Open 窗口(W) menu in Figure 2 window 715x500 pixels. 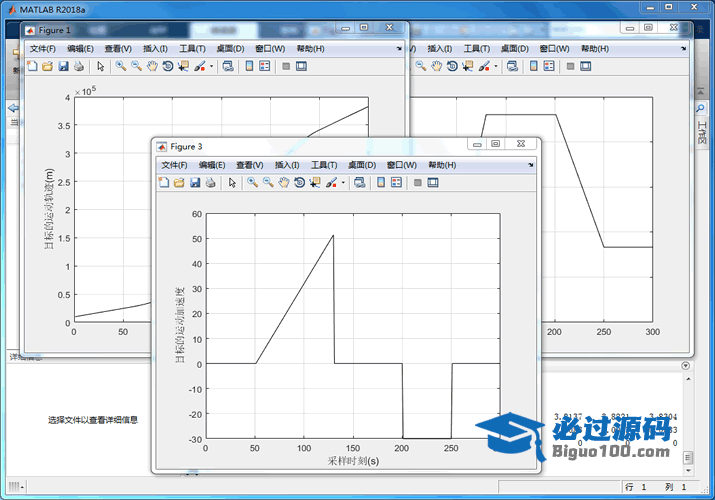coord(554,49)
